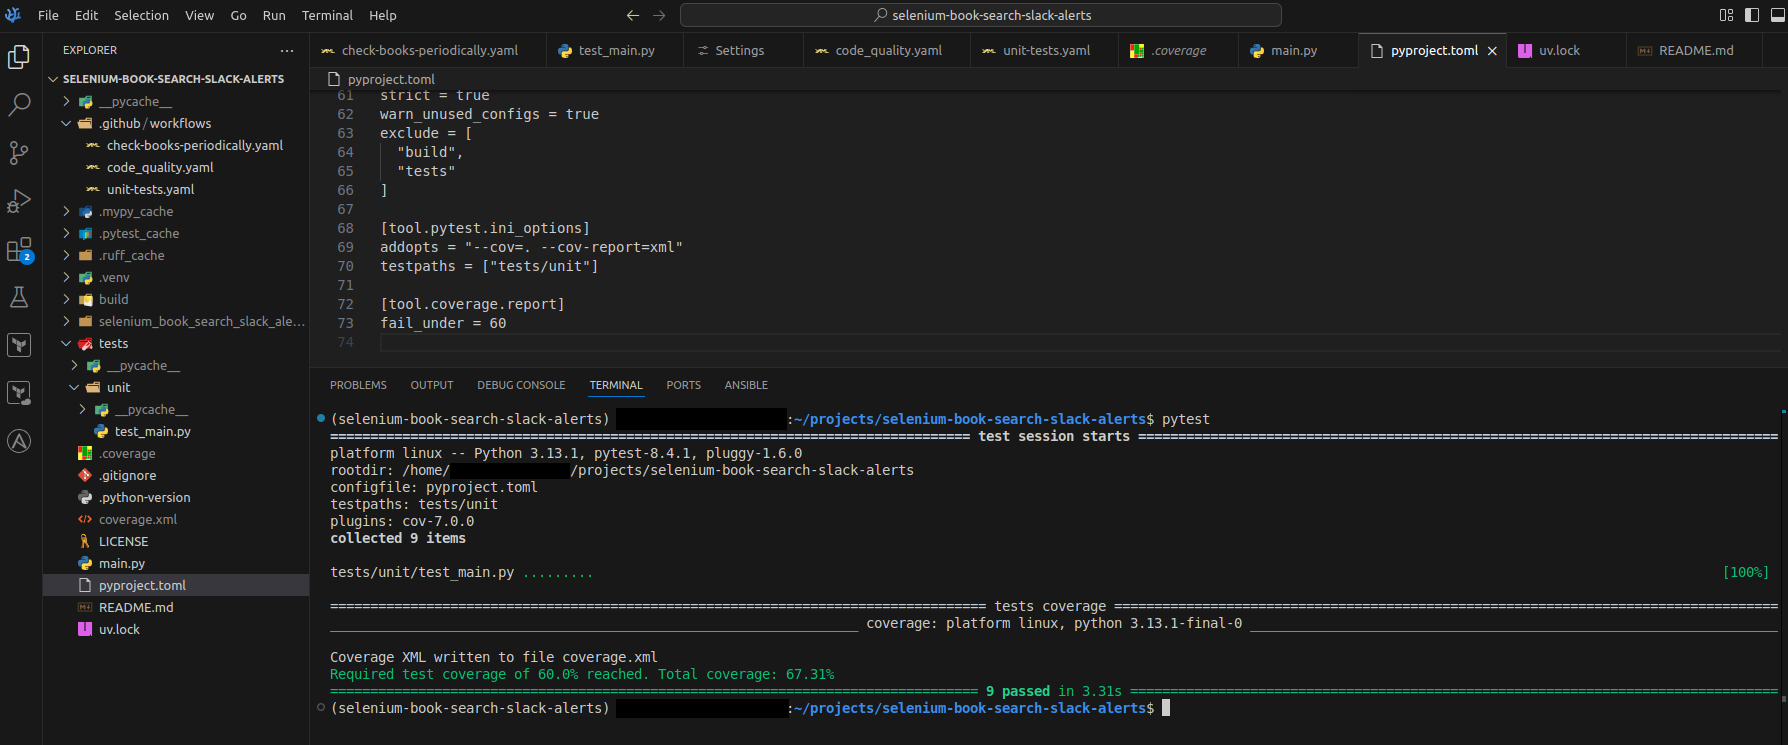
Task: Open uv.lock in the explorer tree
Action: tap(119, 630)
